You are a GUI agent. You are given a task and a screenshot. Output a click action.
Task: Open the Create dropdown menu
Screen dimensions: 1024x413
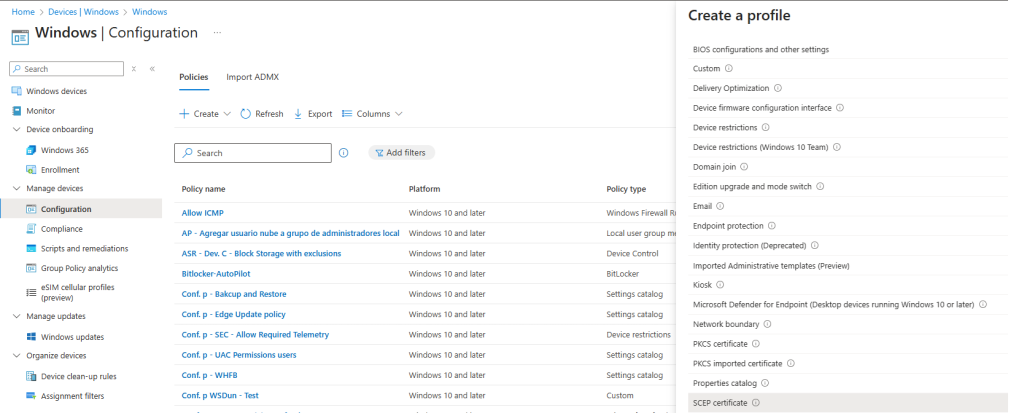[205, 114]
